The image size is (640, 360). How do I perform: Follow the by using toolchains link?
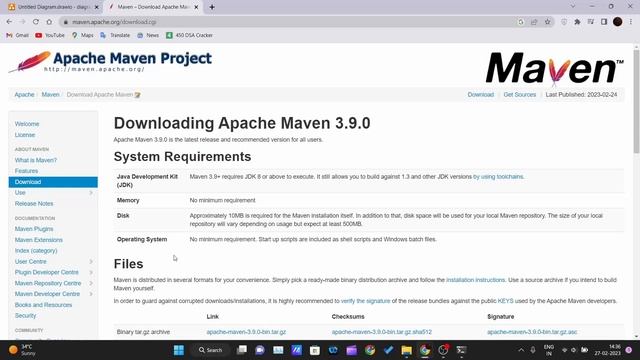[498, 177]
